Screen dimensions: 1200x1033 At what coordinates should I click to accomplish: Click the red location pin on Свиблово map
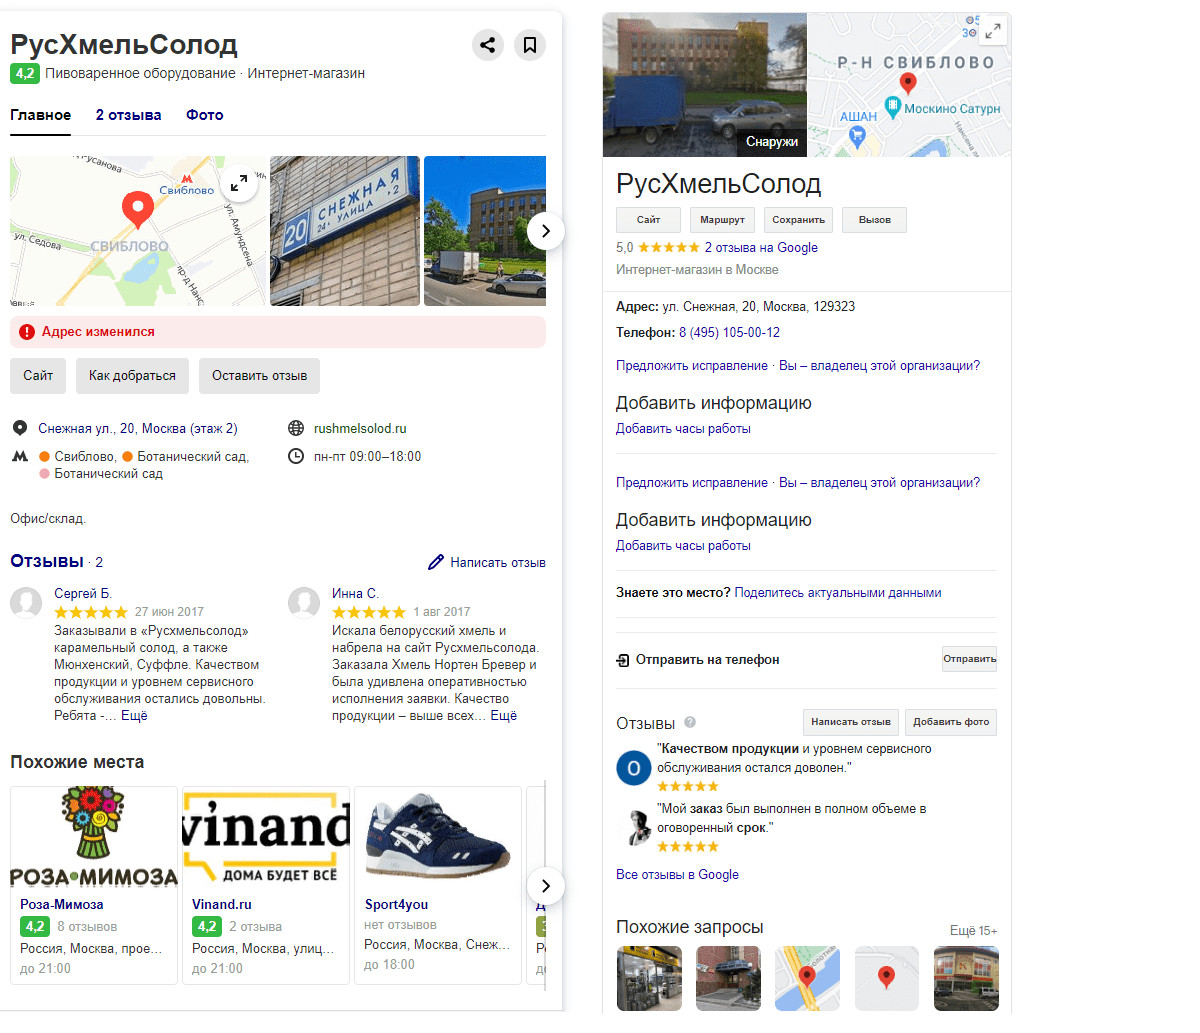coord(137,210)
